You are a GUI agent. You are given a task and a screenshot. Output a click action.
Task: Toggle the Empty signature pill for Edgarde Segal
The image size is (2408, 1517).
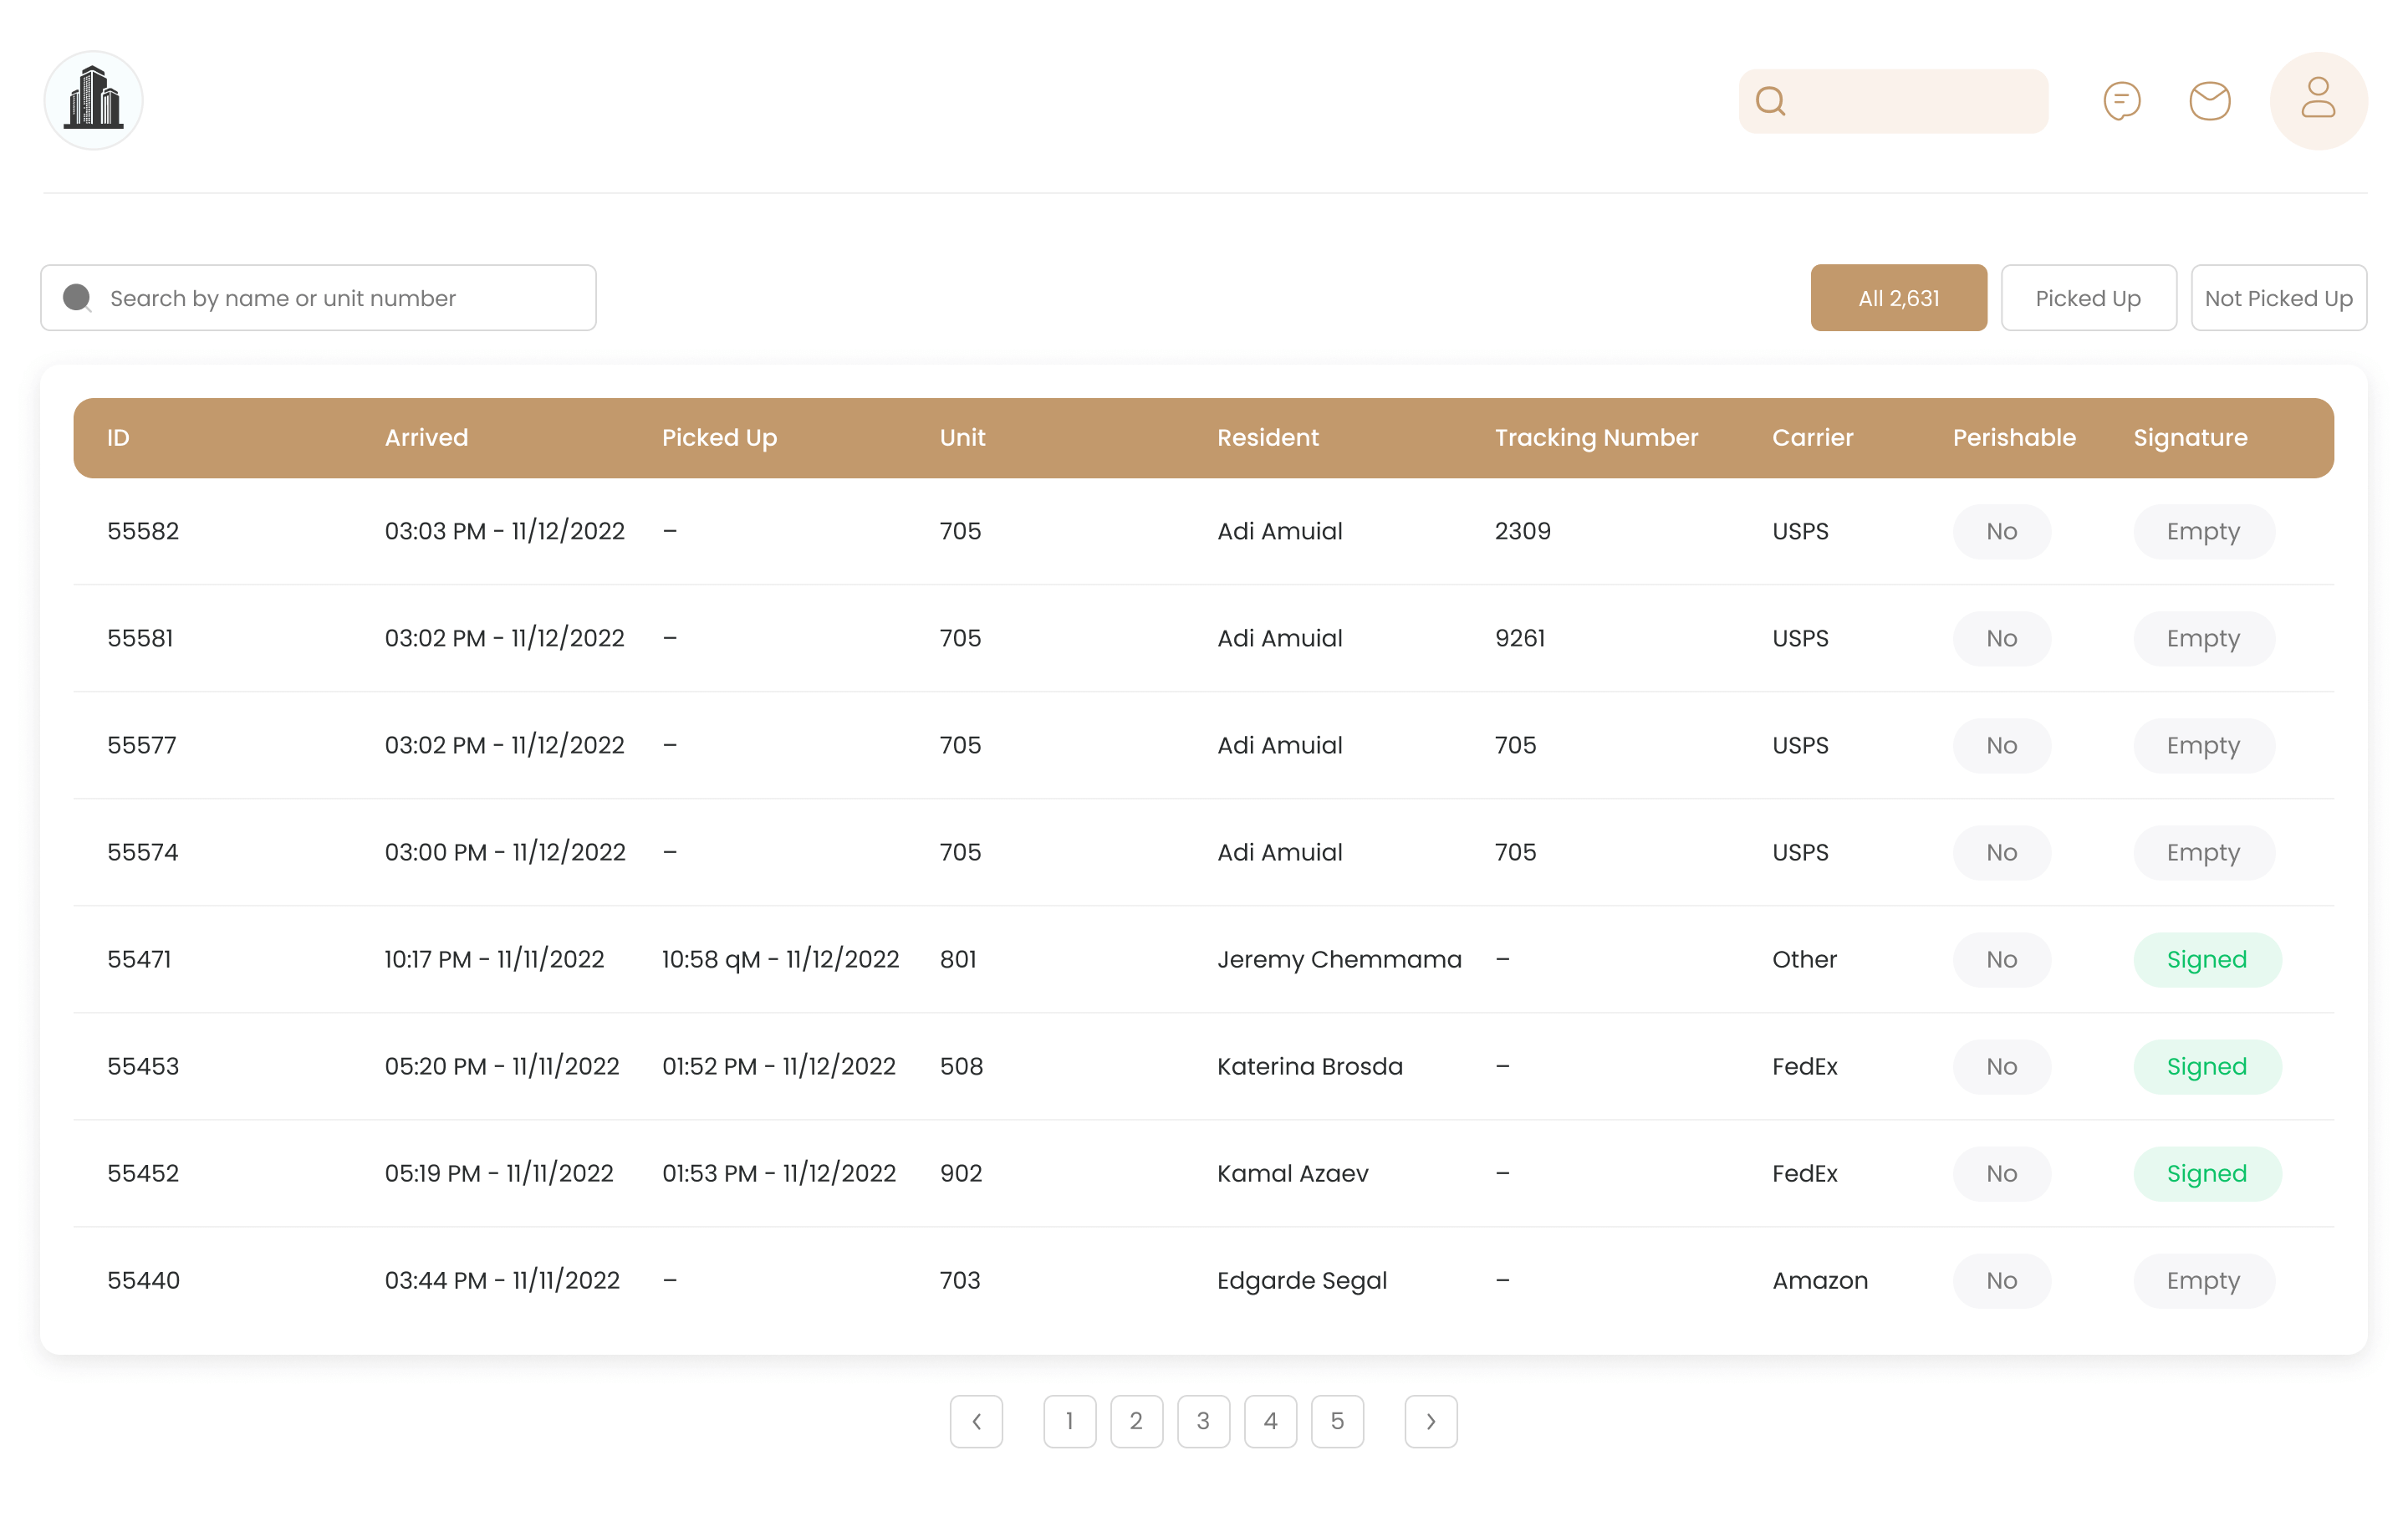(x=2203, y=1280)
